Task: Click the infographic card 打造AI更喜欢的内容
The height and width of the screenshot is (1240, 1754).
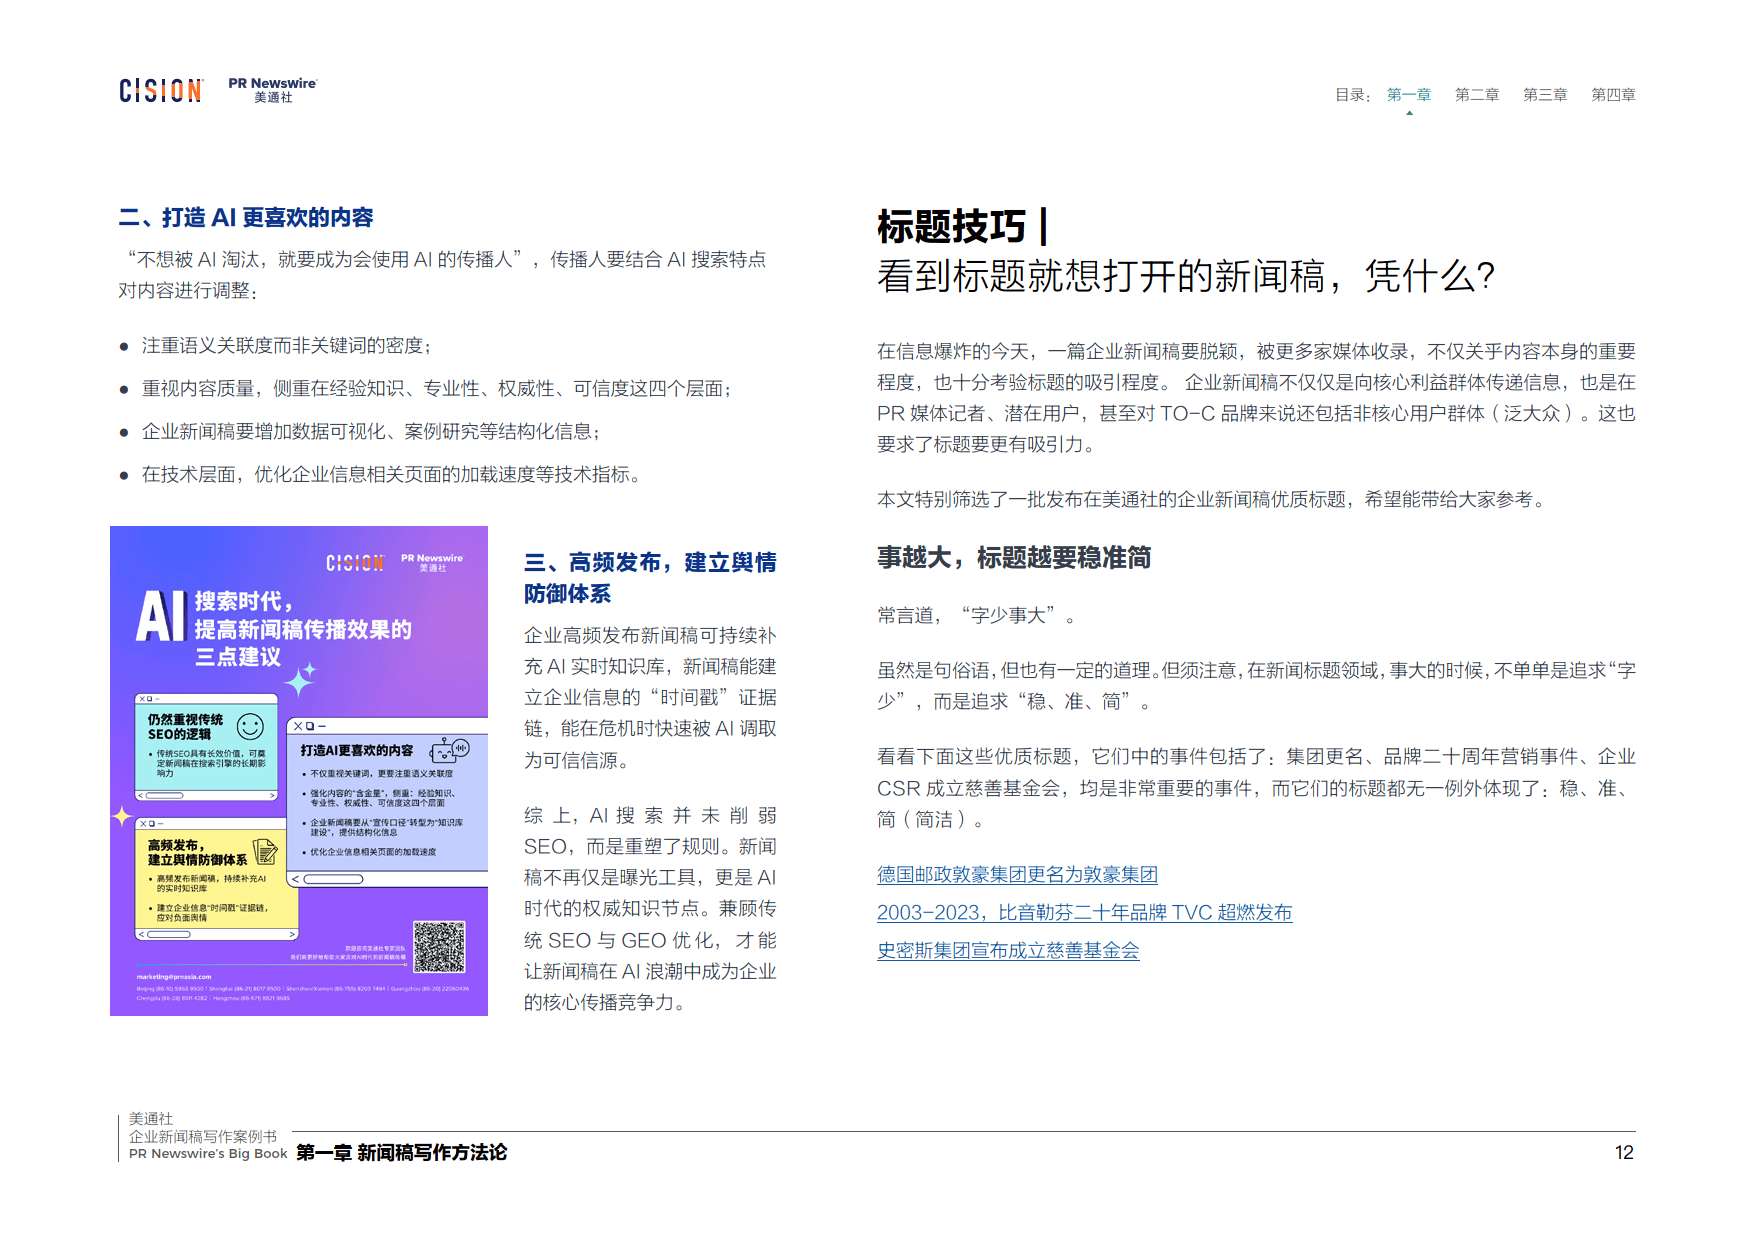Action: click(x=387, y=802)
